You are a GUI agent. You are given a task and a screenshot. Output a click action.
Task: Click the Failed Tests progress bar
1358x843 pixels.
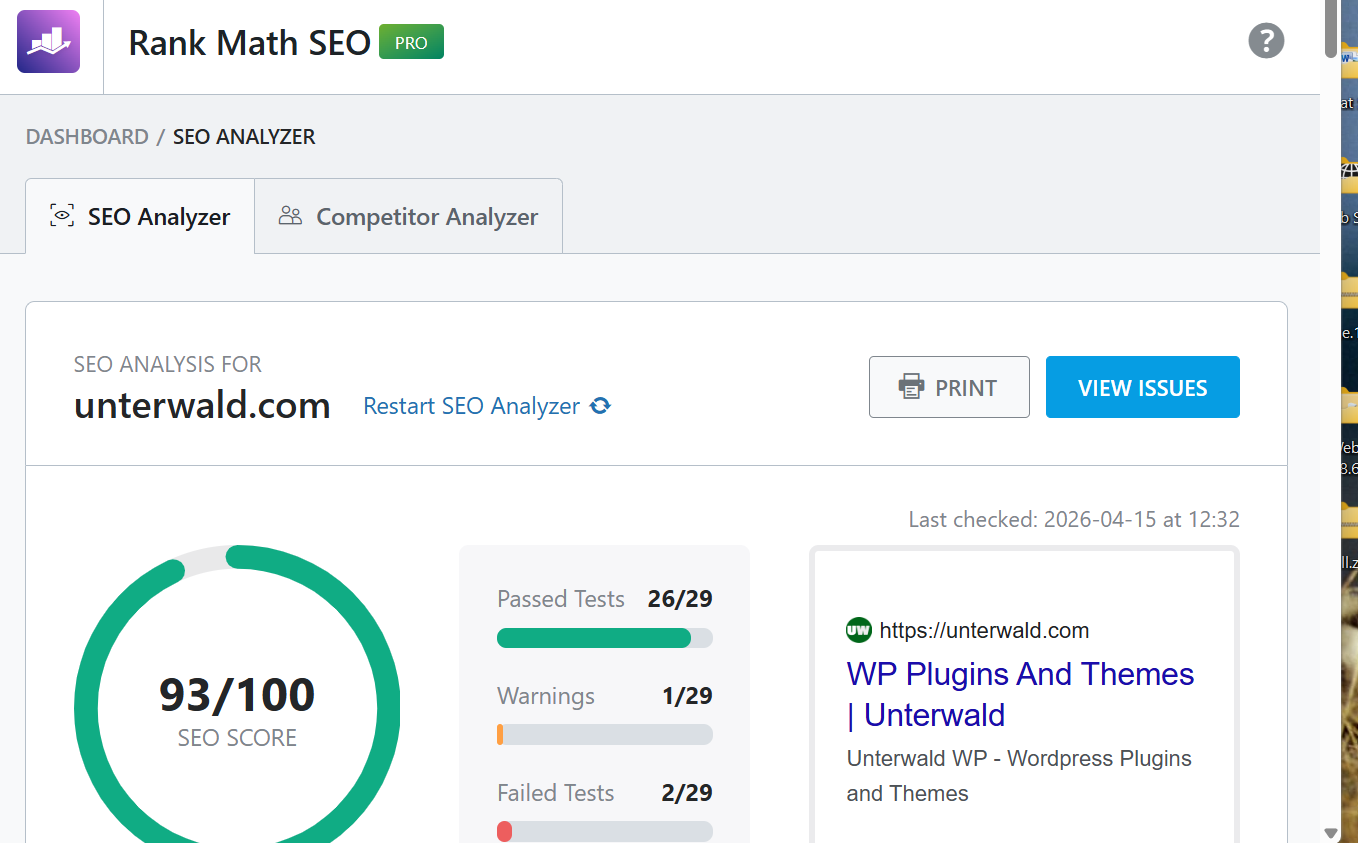coord(605,832)
